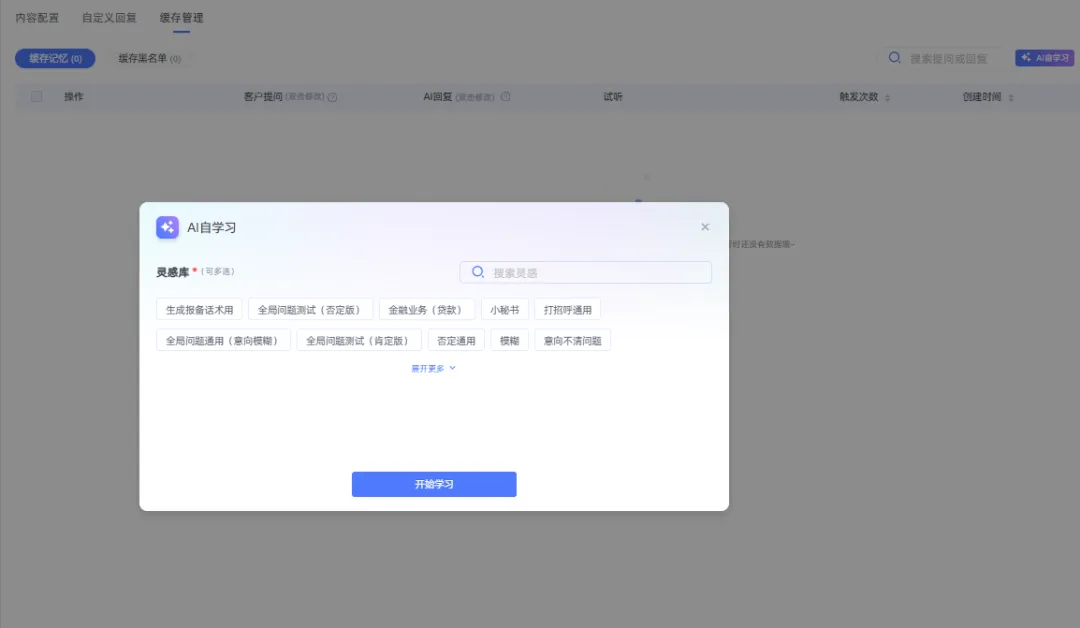The height and width of the screenshot is (628, 1080).
Task: Click the 开始学习 button
Action: pos(434,484)
